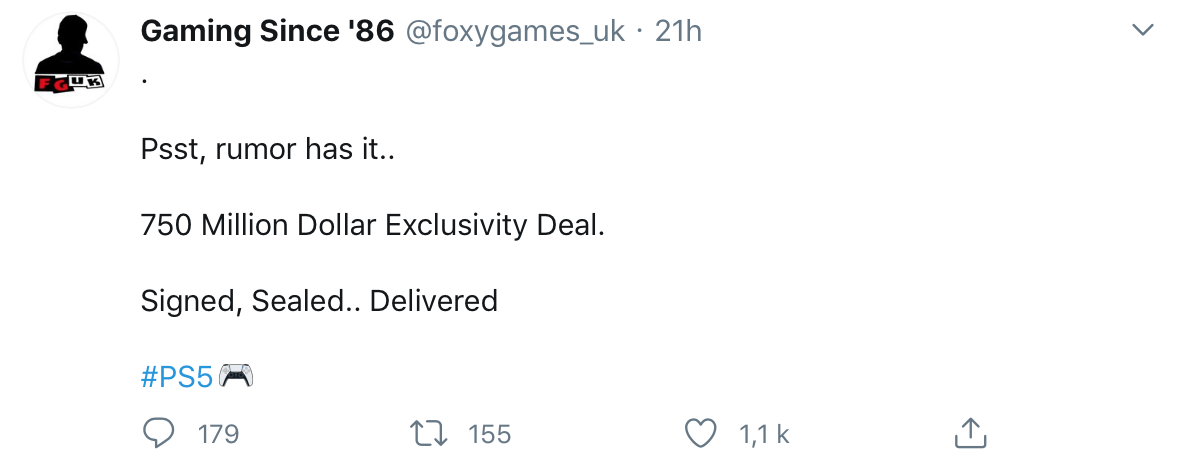The image size is (1184, 470).
Task: Click the 1,1 k likes count
Action: [x=764, y=434]
